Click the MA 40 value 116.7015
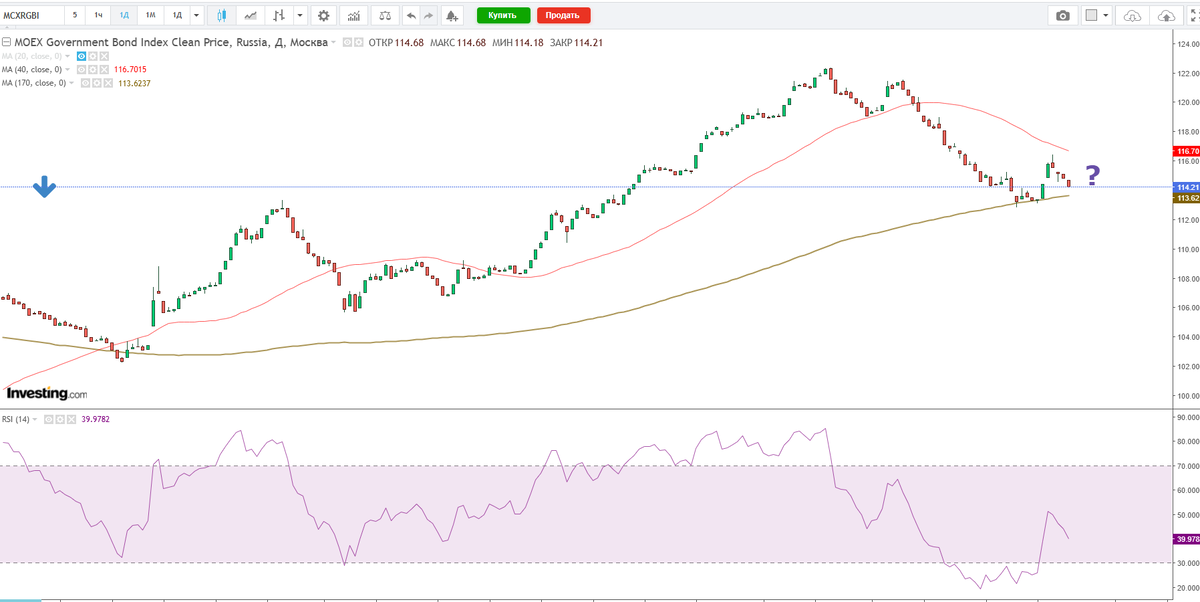The image size is (1200, 602). tap(130, 69)
